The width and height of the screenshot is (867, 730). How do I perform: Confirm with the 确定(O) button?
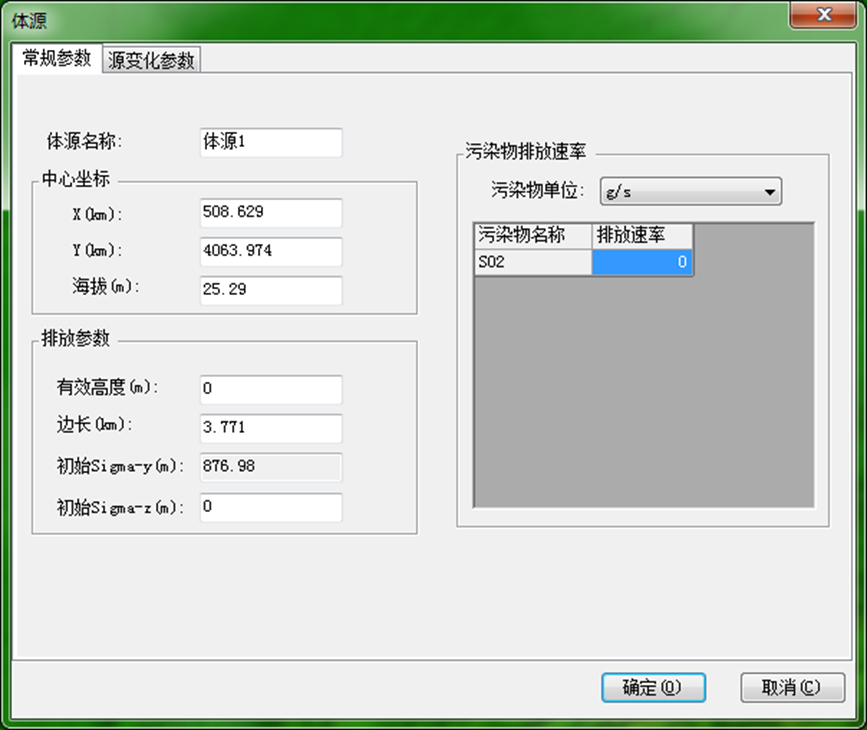click(653, 687)
